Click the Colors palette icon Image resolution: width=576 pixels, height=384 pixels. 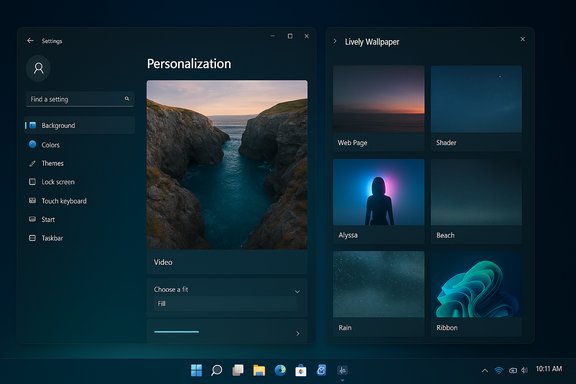[33, 144]
